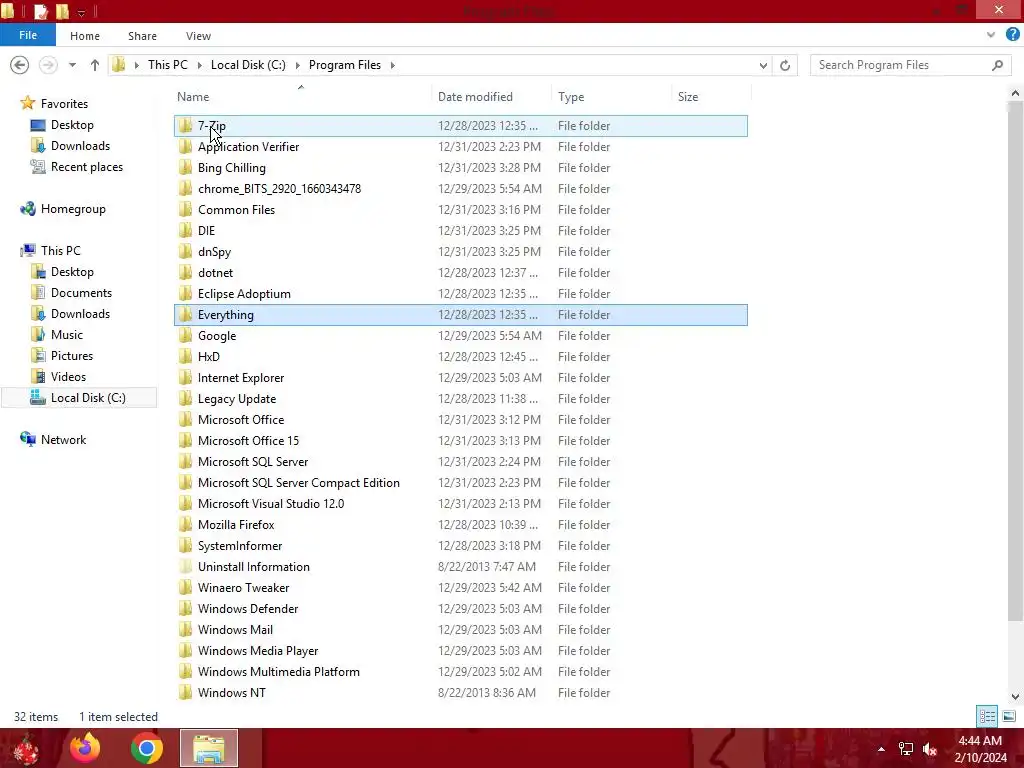Screen dimensions: 1024x768
Task: Open Recent places in Favorites
Action: click(x=86, y=167)
